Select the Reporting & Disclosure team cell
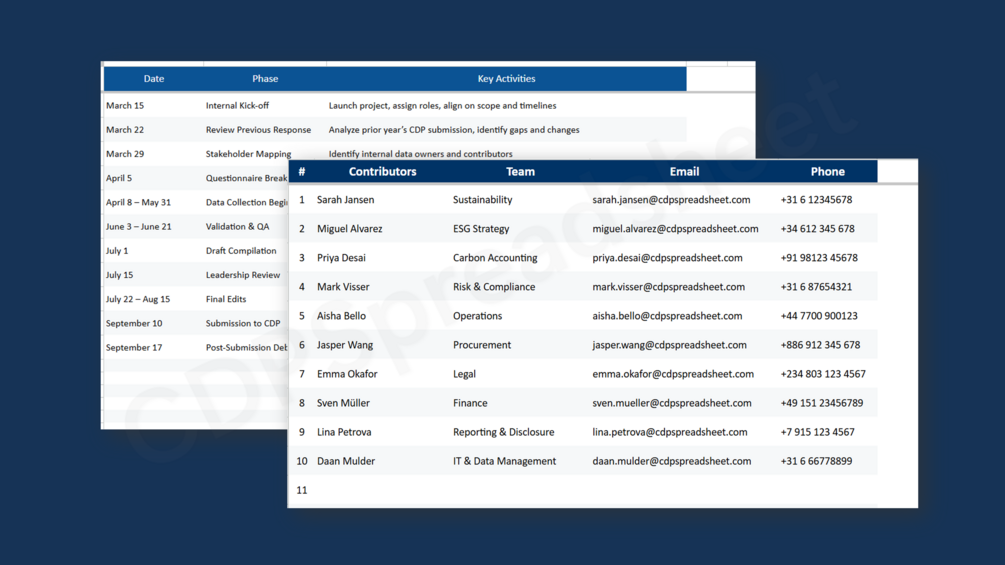1005x565 pixels. point(503,432)
